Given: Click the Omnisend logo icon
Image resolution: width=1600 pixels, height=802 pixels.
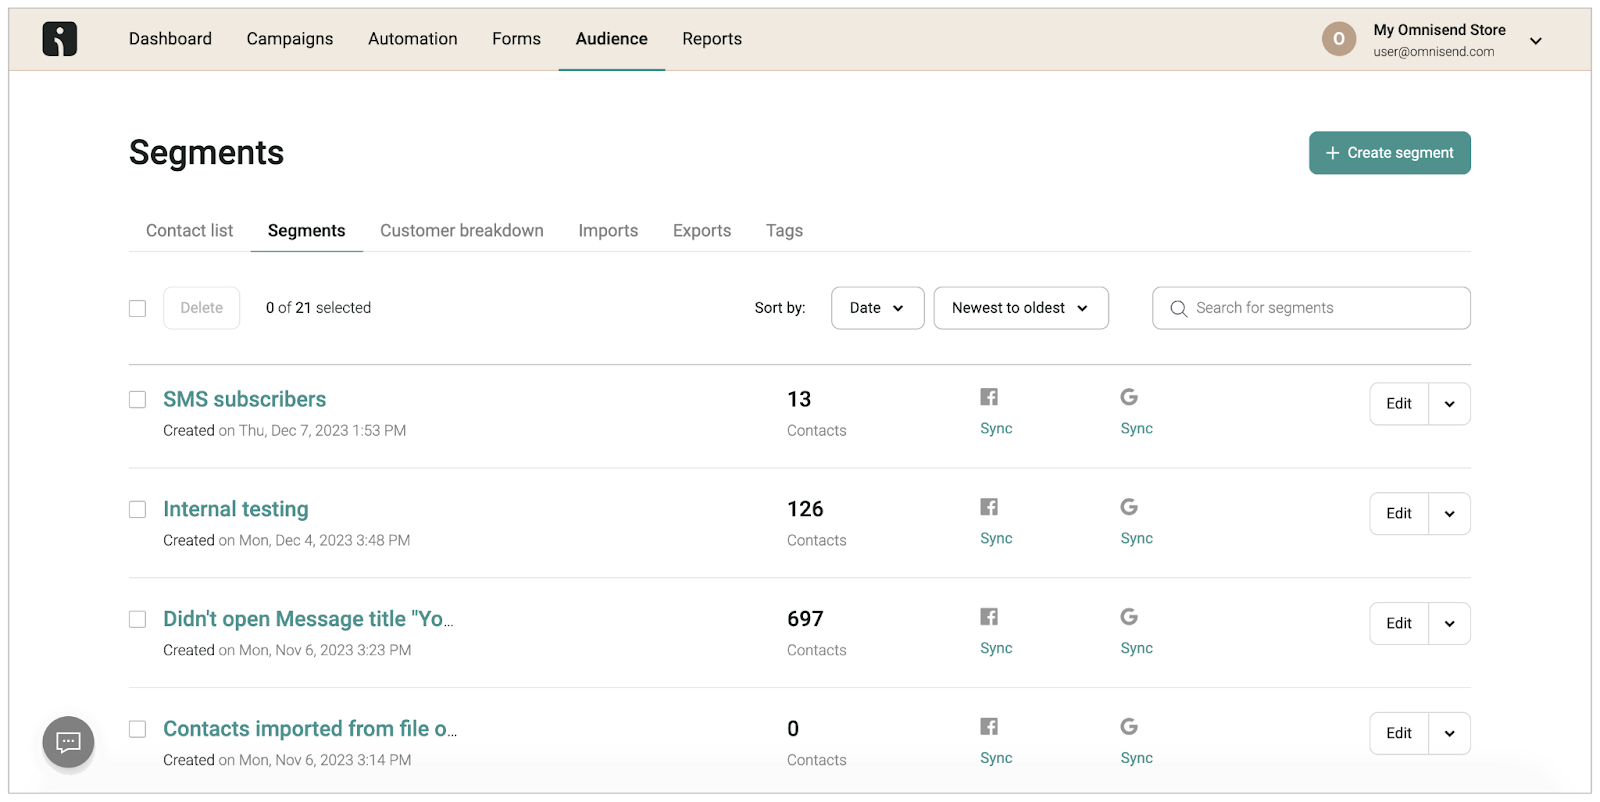Looking at the screenshot, I should click(x=60, y=39).
